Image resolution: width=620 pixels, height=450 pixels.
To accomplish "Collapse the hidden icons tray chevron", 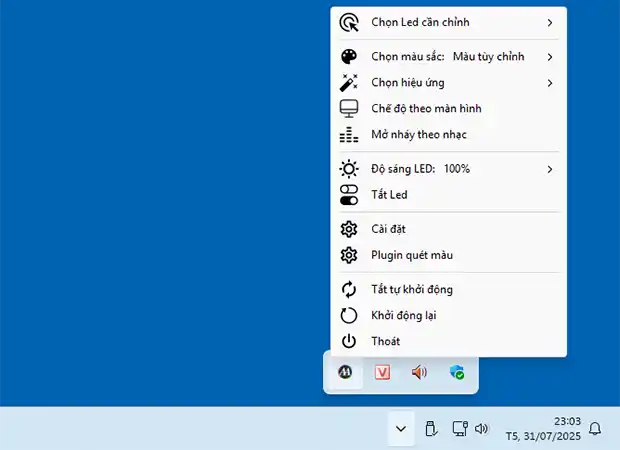I will click(x=401, y=429).
